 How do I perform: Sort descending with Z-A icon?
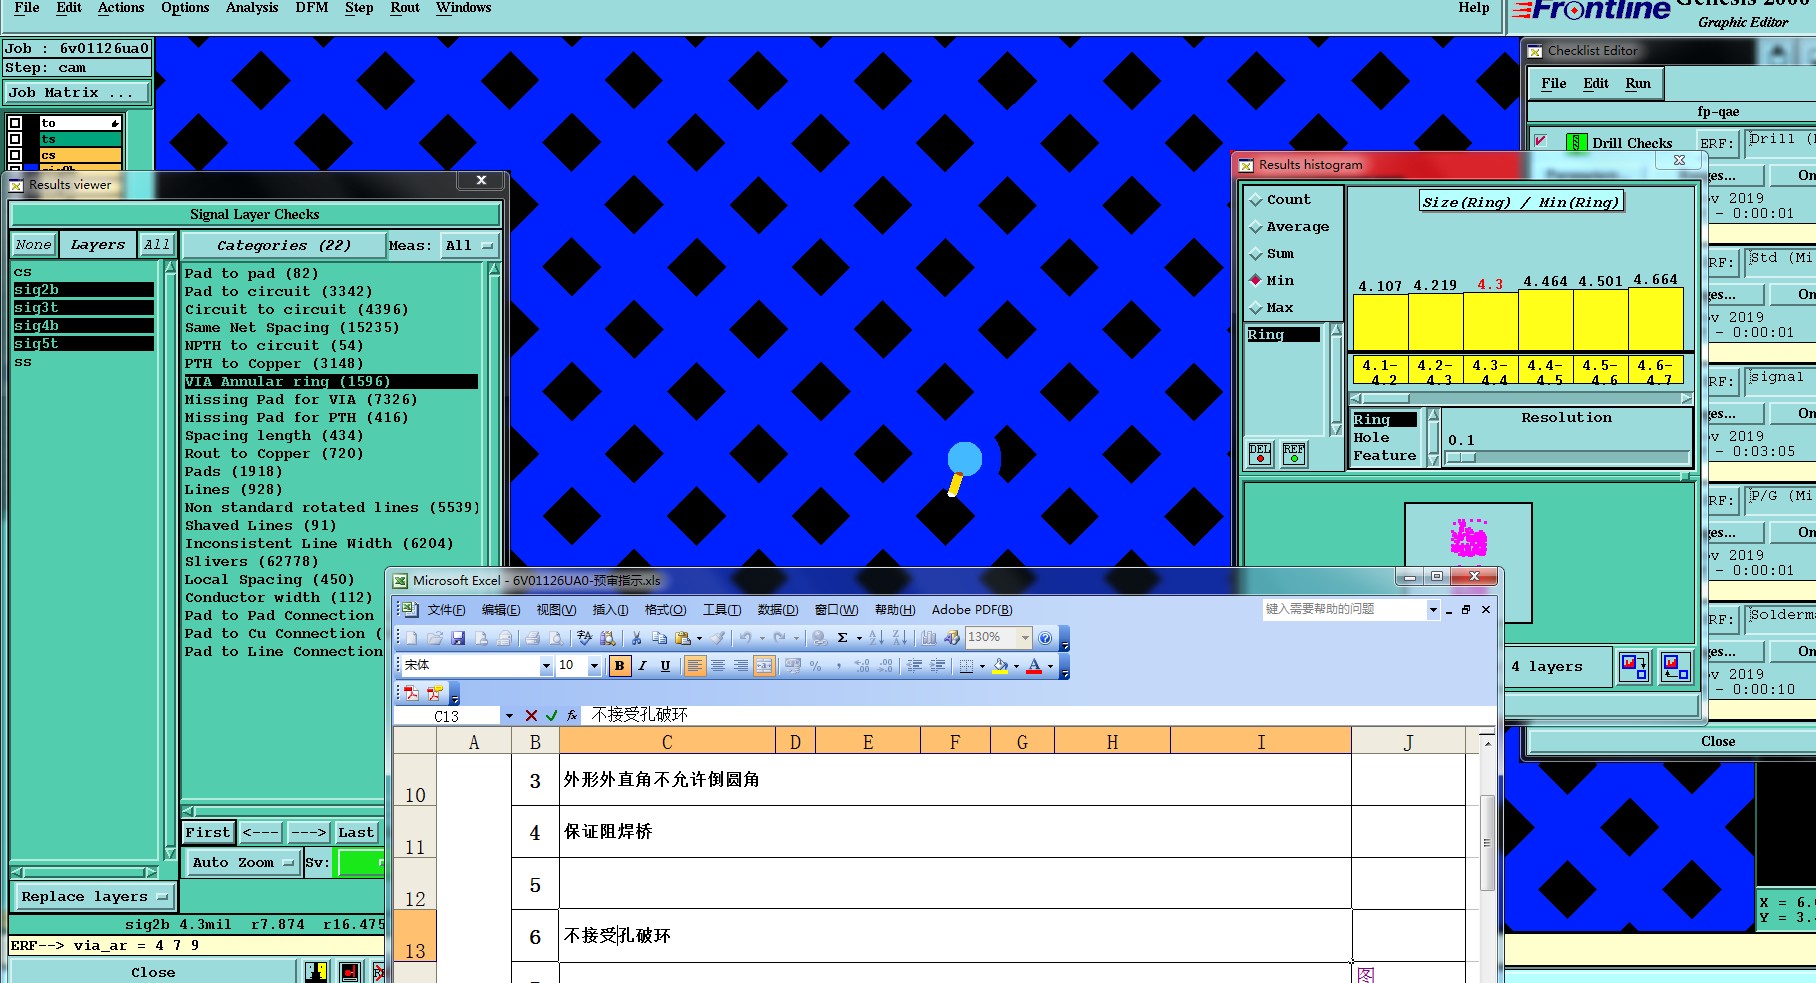tap(899, 638)
